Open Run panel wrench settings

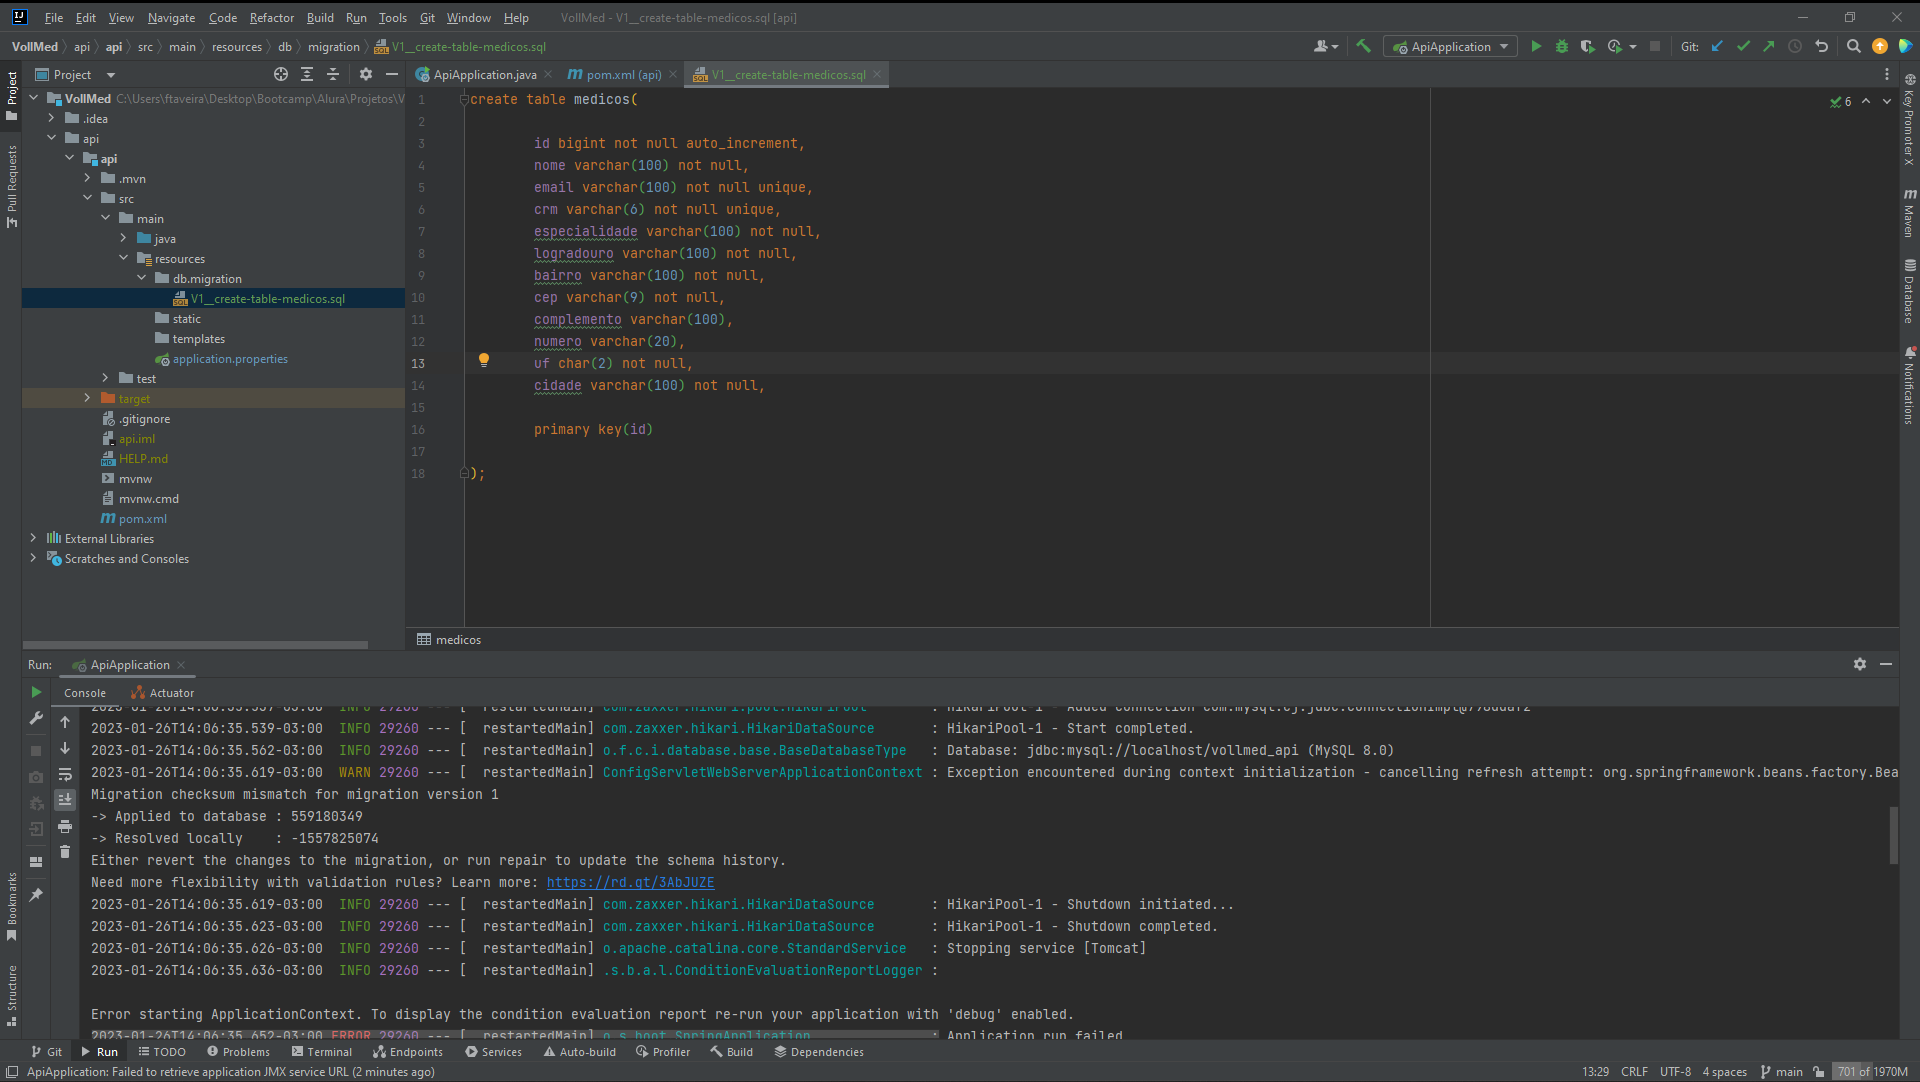[36, 718]
